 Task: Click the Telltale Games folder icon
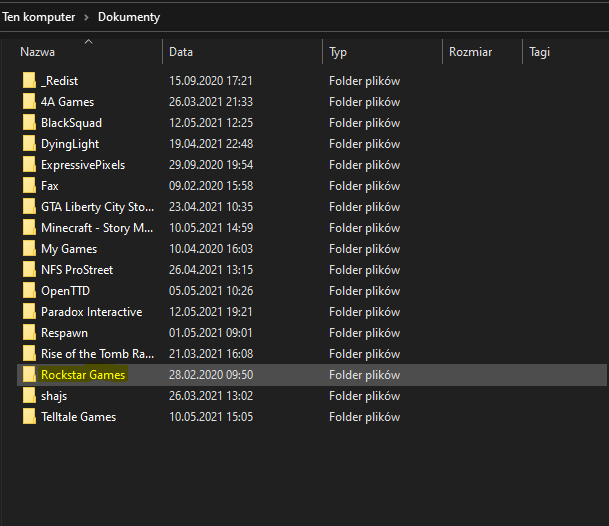pyautogui.click(x=29, y=417)
